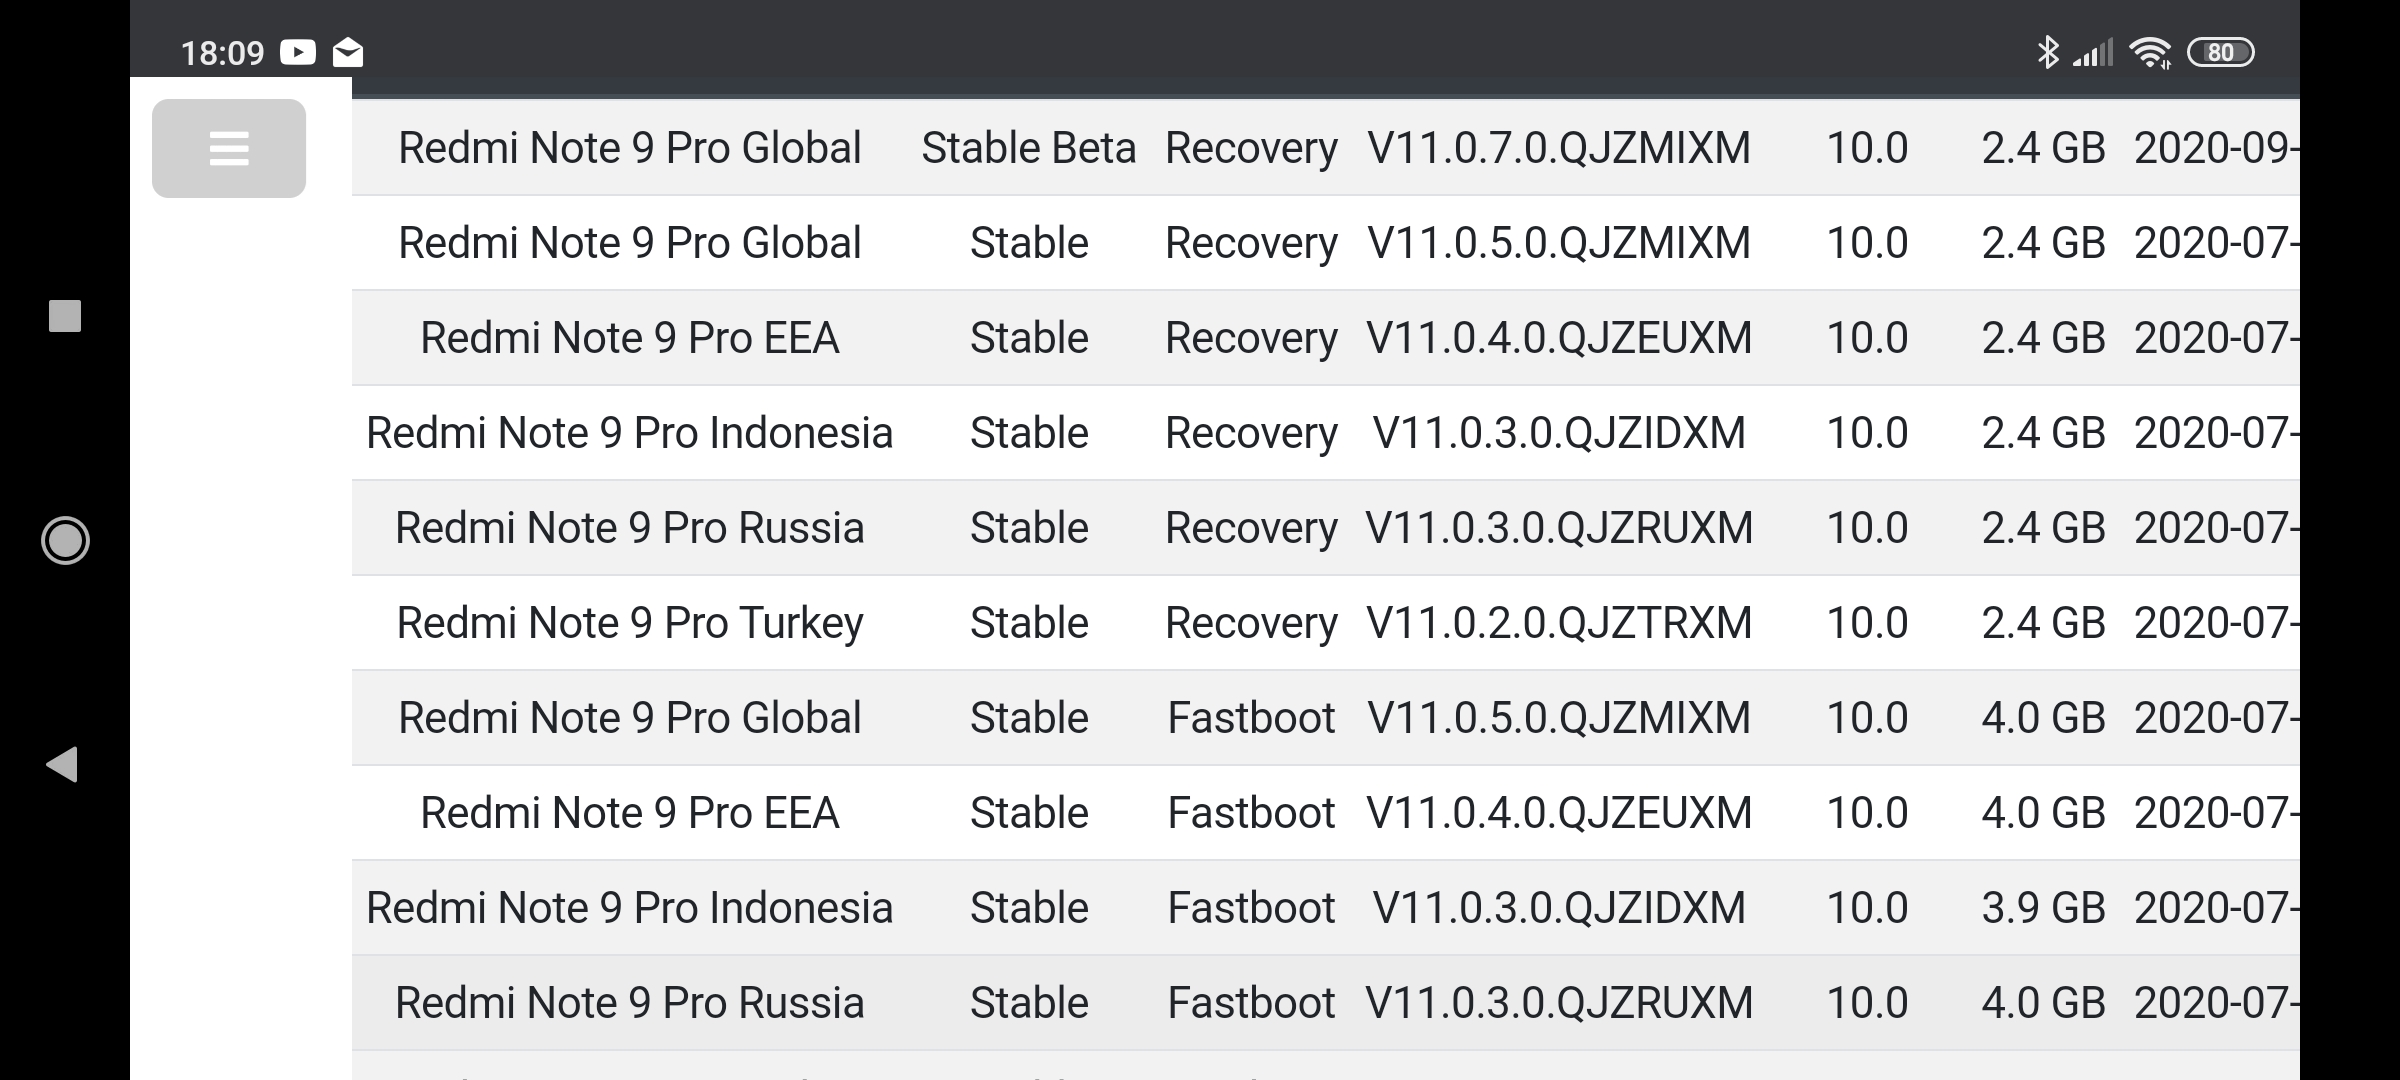Tap the cellular signal bars icon
The height and width of the screenshot is (1080, 2400).
pyautogui.click(x=2093, y=52)
